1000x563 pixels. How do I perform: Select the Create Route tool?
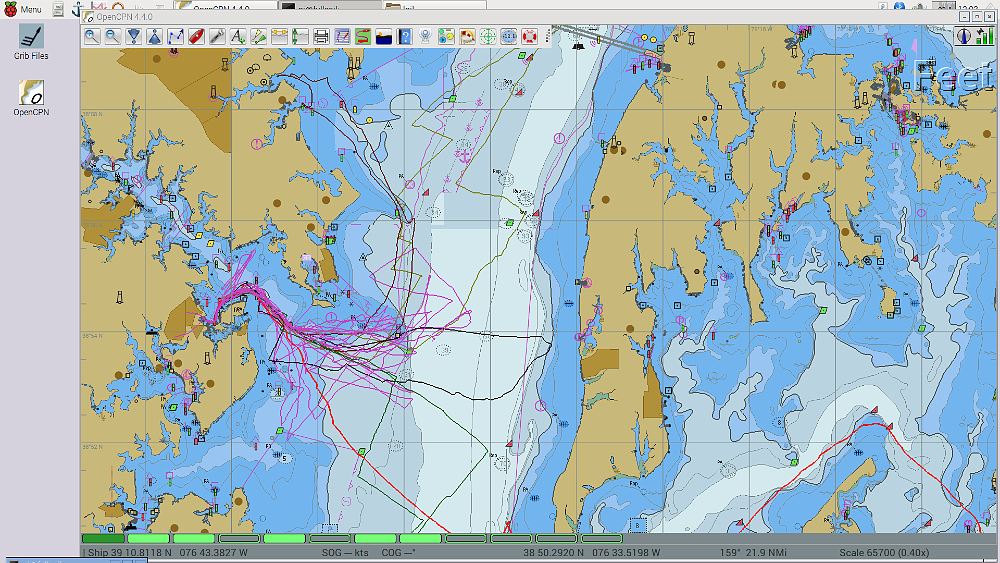coord(175,37)
